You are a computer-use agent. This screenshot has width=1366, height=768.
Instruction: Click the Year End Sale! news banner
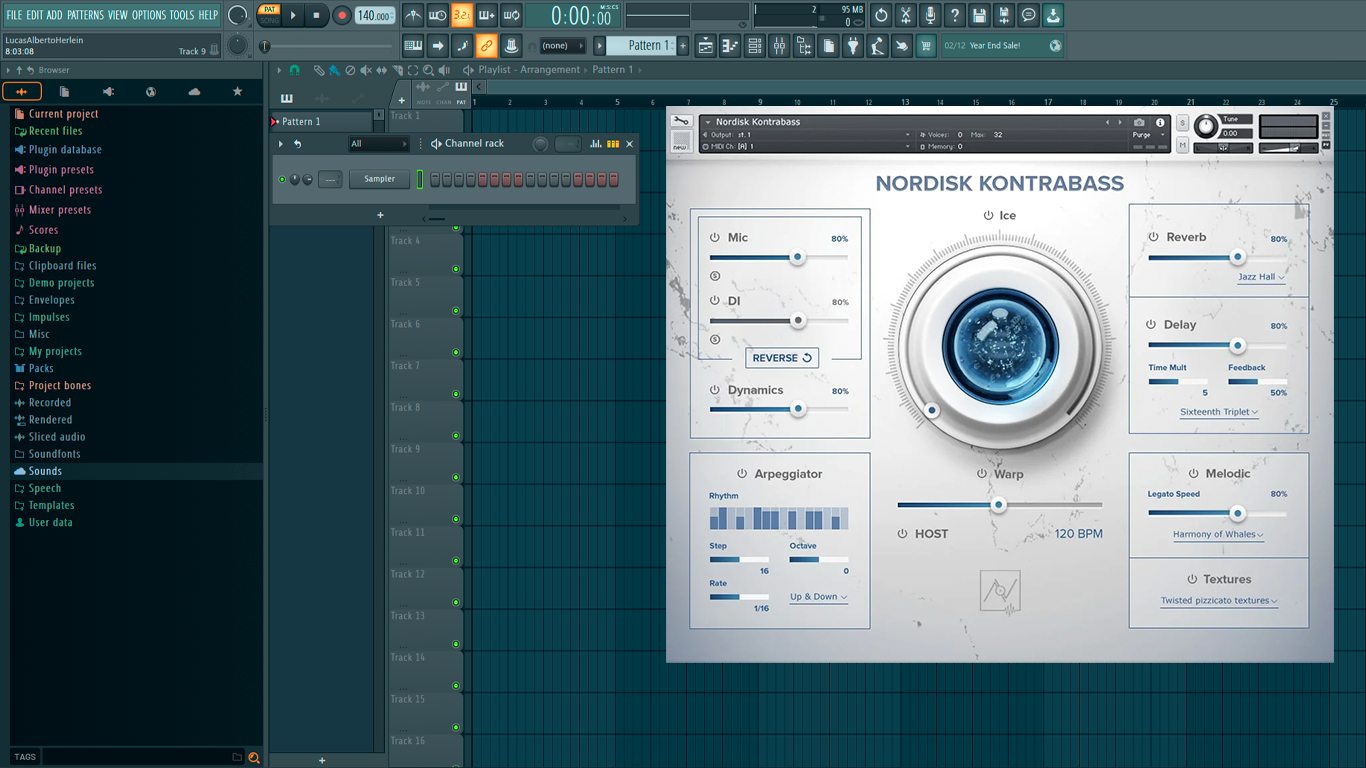pos(1003,46)
